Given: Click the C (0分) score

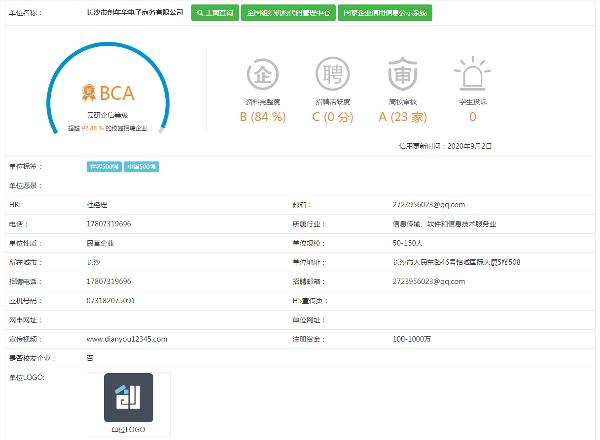Looking at the screenshot, I should click(331, 117).
